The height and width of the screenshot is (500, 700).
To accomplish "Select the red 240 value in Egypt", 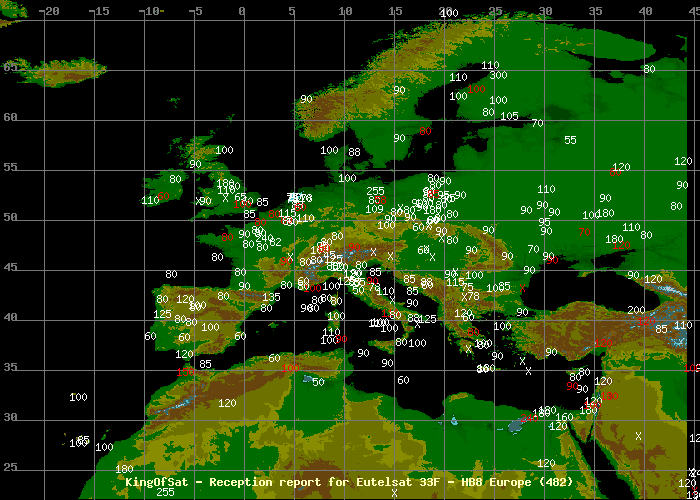I will 529,418.
